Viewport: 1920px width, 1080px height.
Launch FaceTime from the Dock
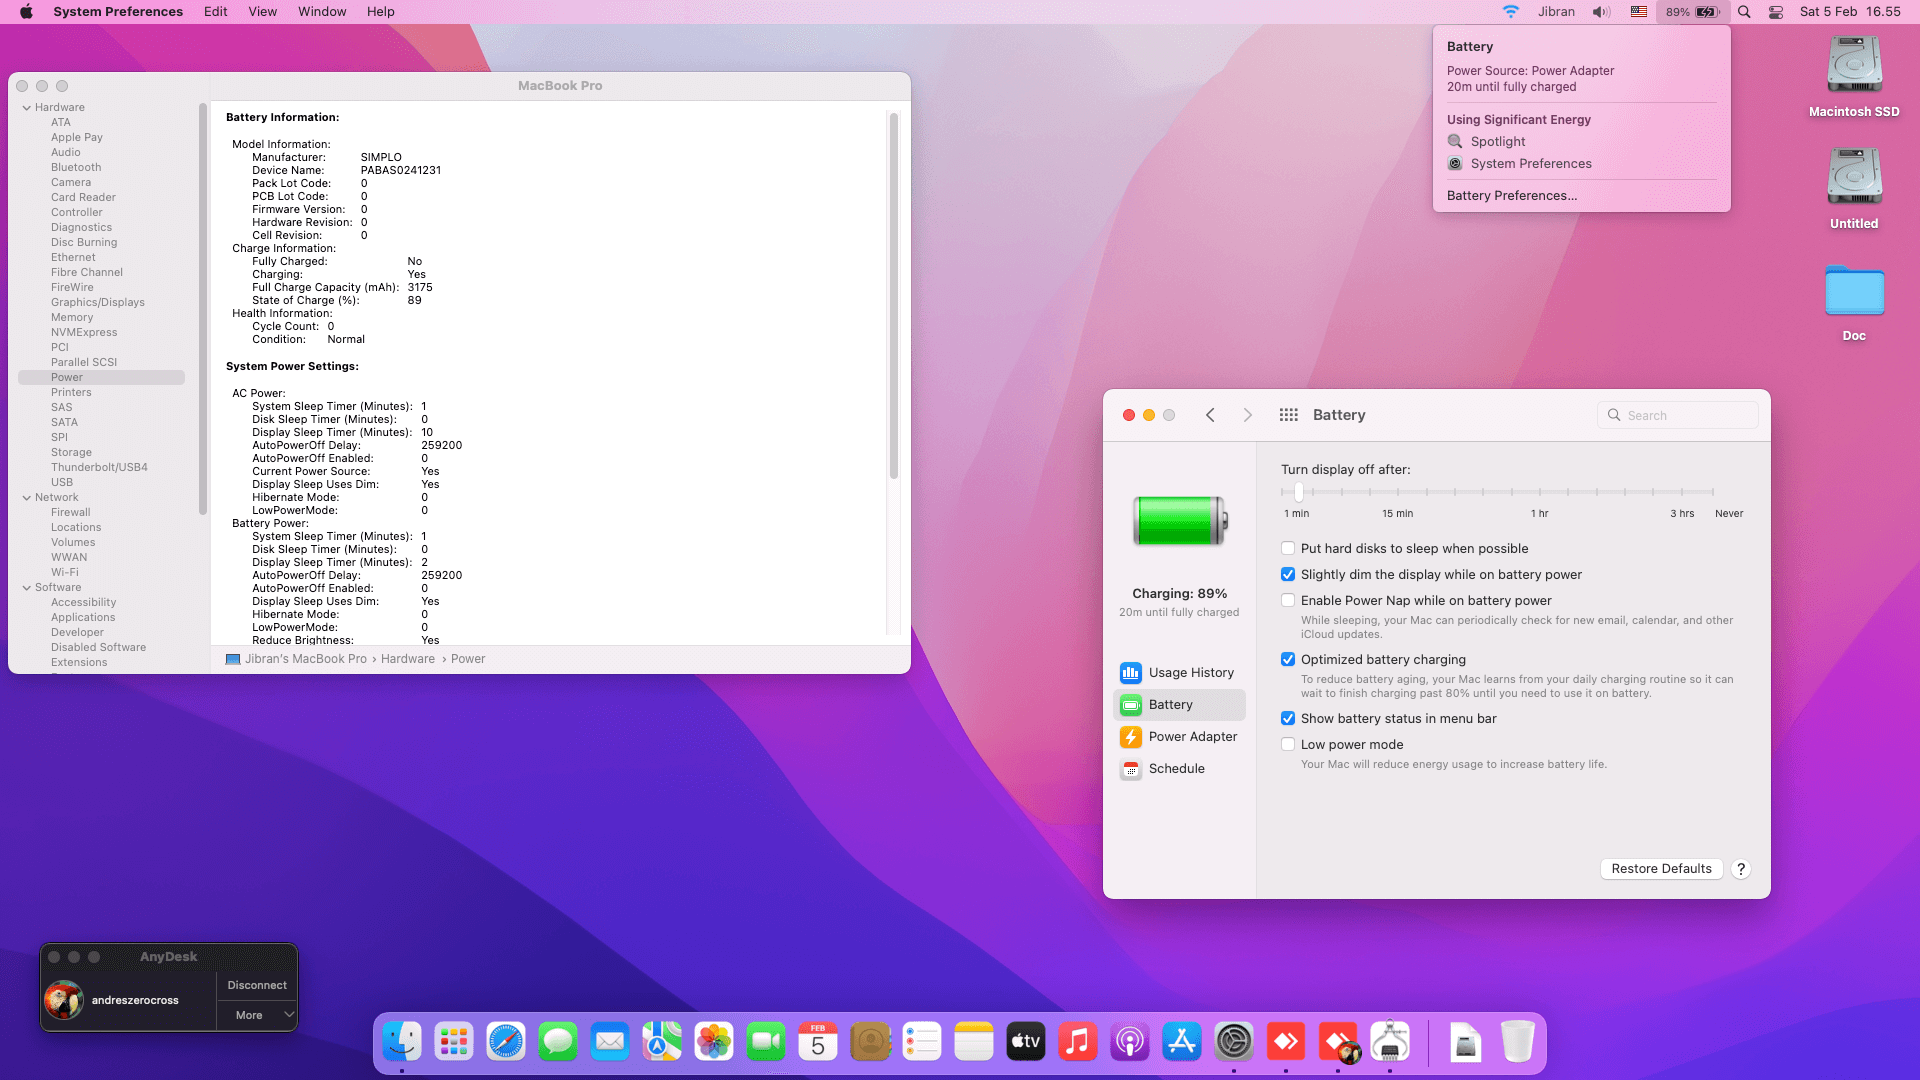[x=766, y=1042]
